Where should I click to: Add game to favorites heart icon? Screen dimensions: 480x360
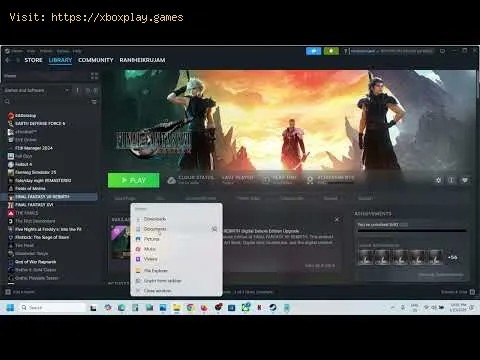point(465,180)
